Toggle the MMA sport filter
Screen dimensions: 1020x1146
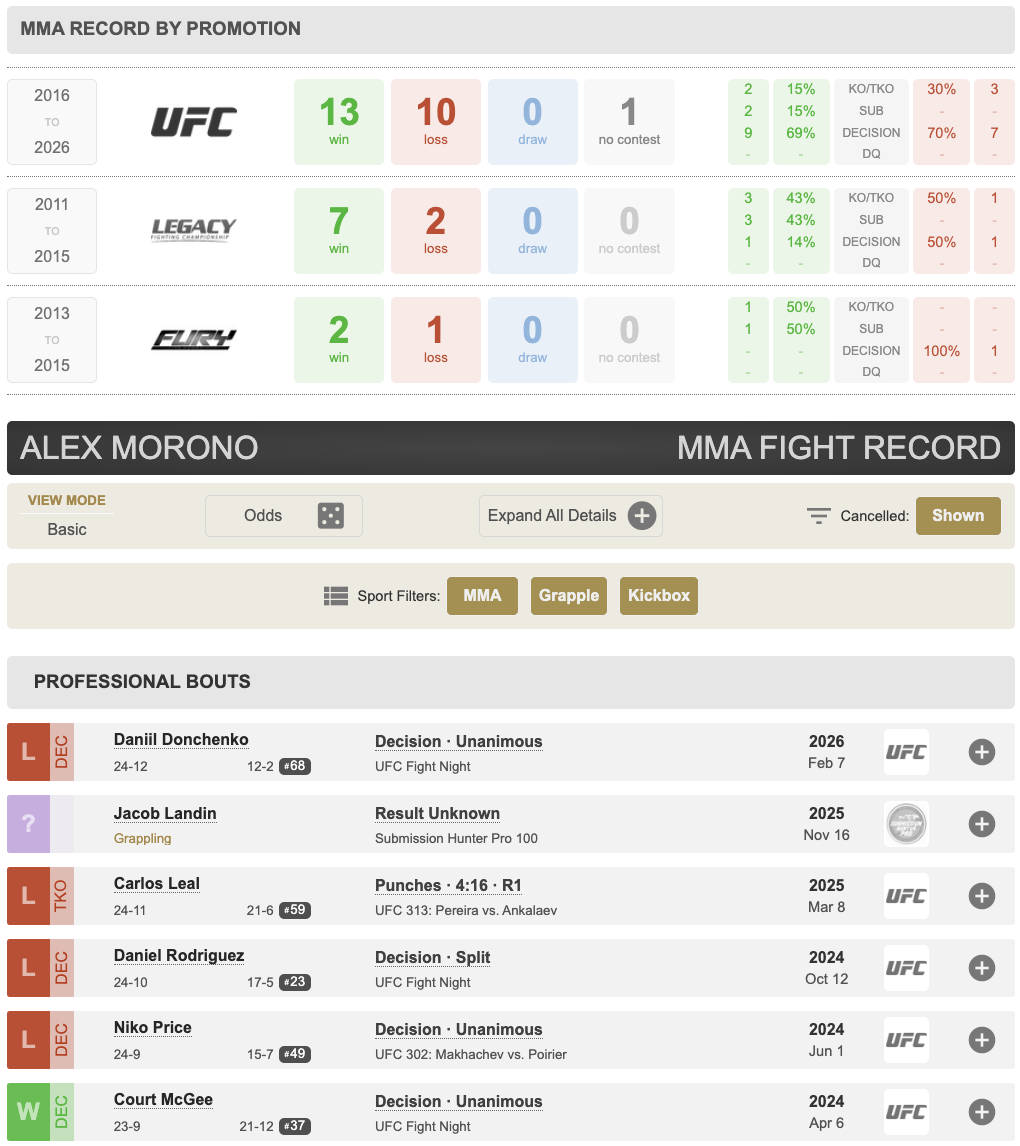point(482,596)
